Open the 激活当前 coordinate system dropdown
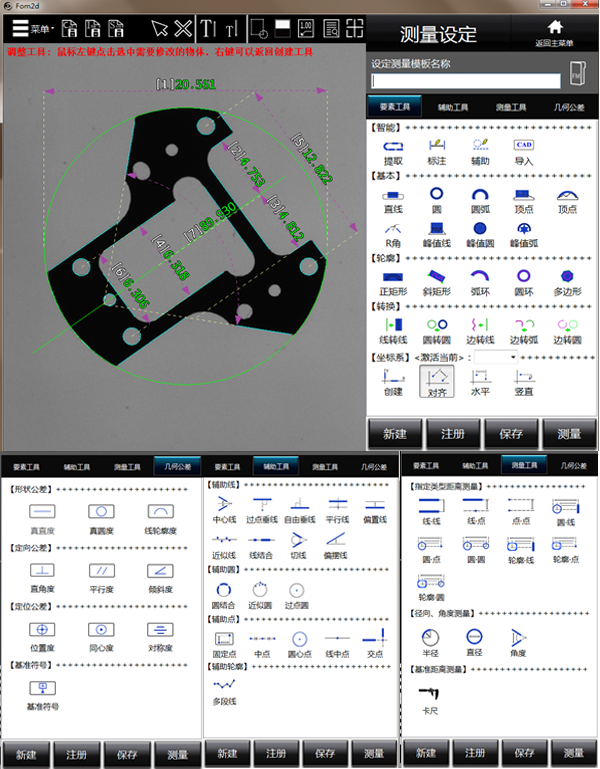The image size is (600, 769). tap(497, 356)
